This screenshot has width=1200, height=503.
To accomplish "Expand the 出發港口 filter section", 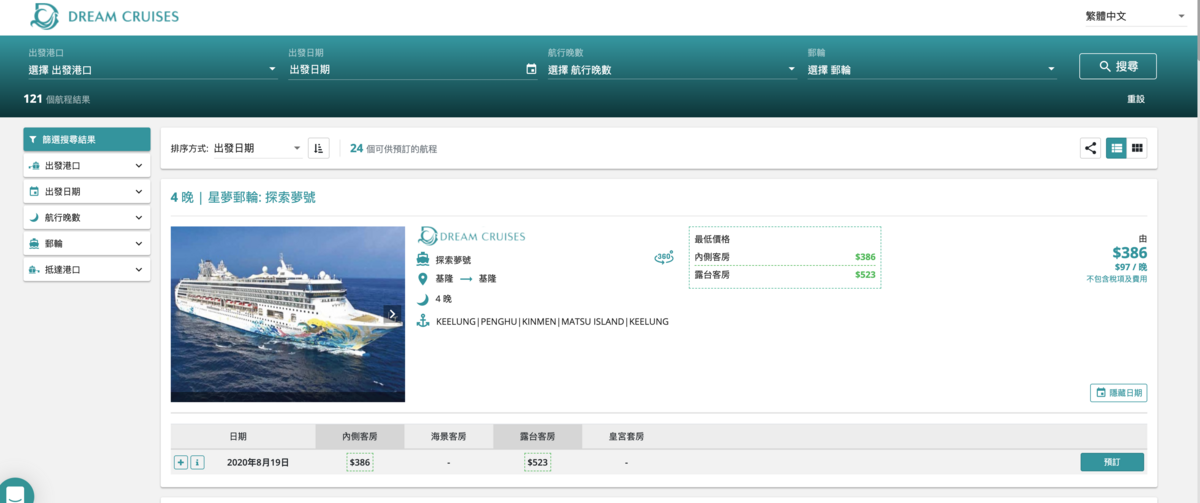I will (x=87, y=166).
